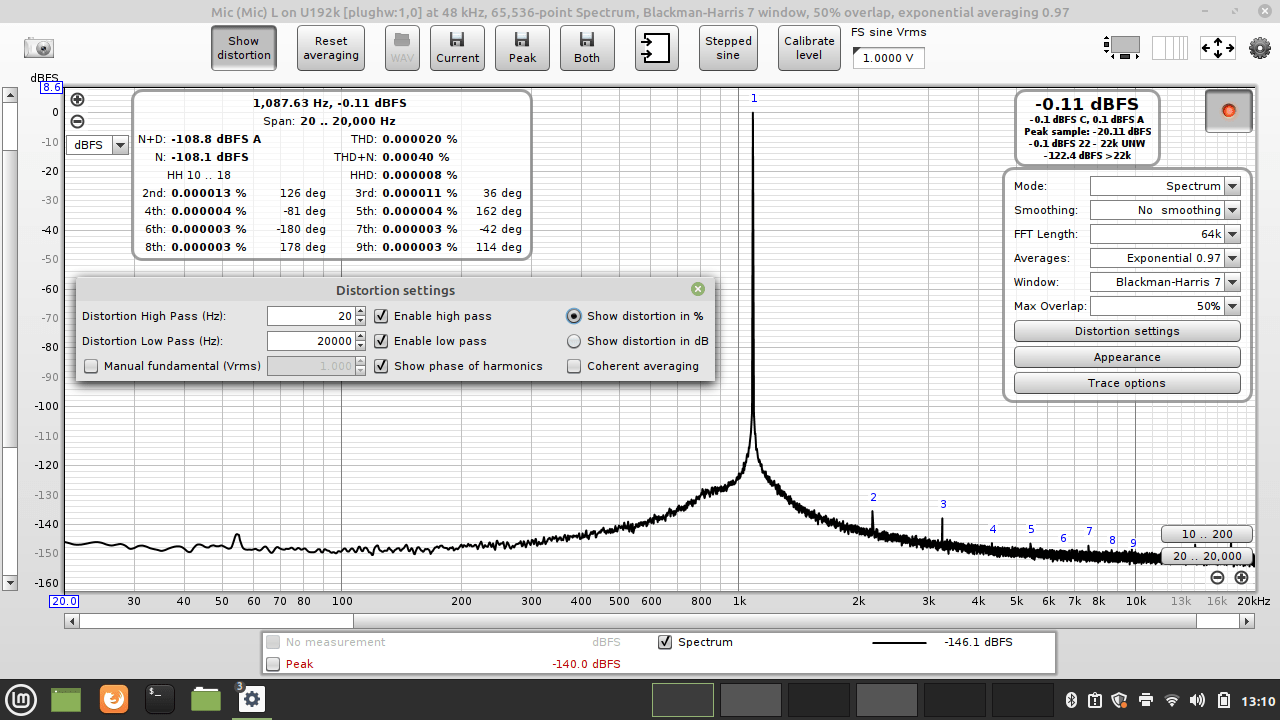Stop recording with the red record button
Image resolution: width=1280 pixels, height=720 pixels.
point(1229,111)
